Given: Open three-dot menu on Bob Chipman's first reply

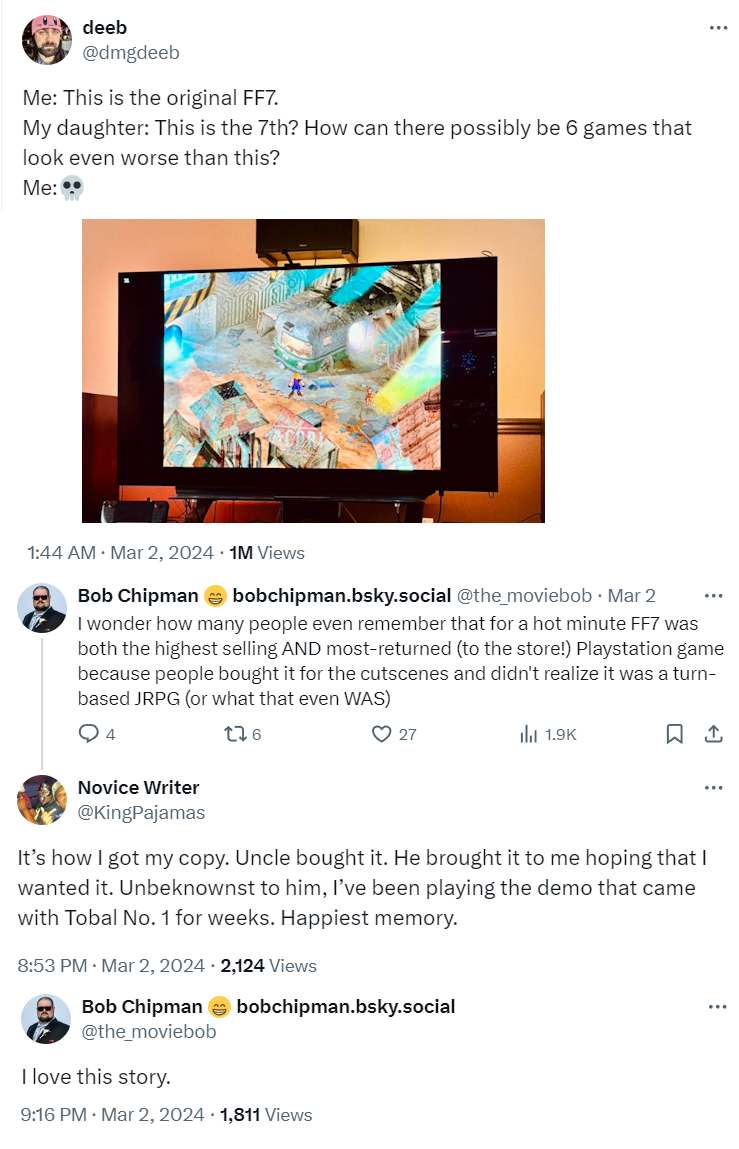Looking at the screenshot, I should tap(713, 596).
